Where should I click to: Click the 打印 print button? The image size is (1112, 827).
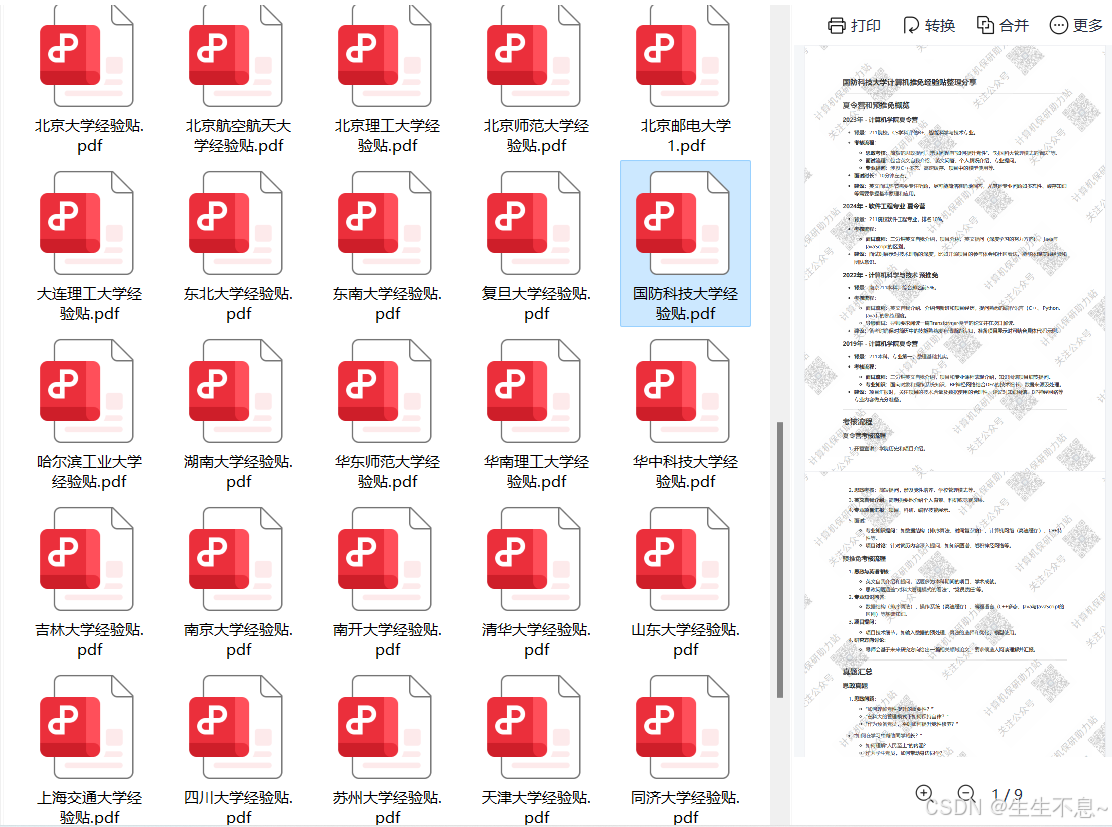[855, 26]
